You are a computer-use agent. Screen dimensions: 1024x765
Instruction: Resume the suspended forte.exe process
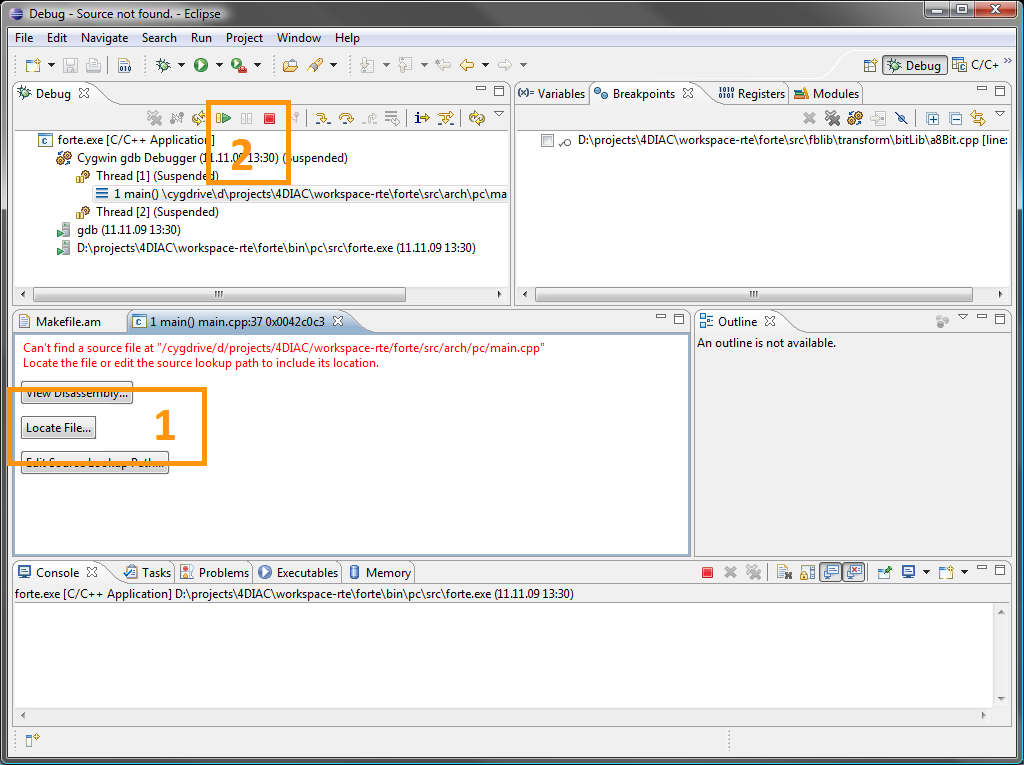(x=224, y=117)
